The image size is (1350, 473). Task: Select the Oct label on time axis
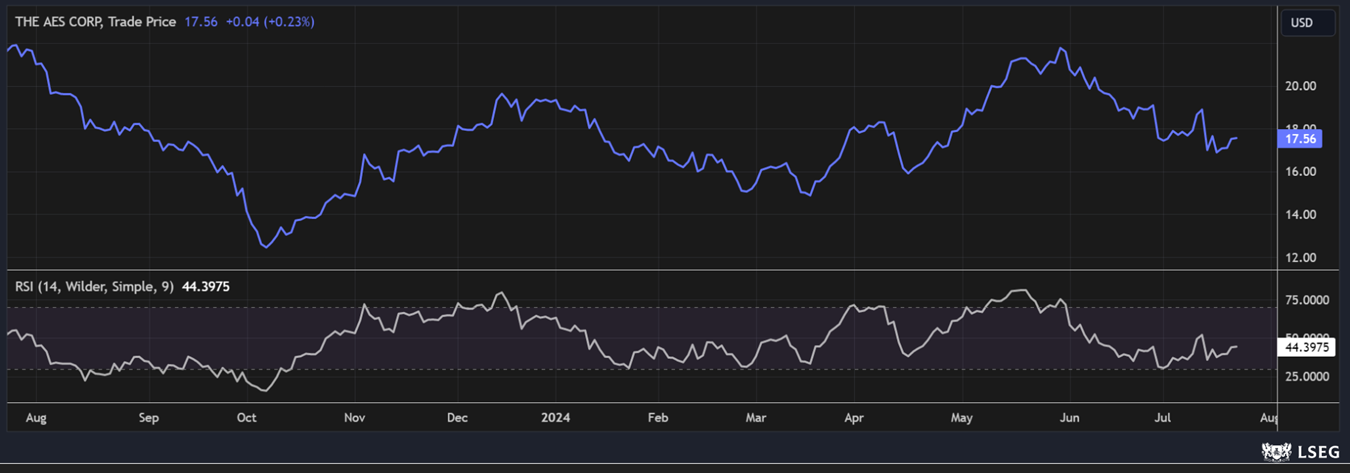pyautogui.click(x=246, y=416)
